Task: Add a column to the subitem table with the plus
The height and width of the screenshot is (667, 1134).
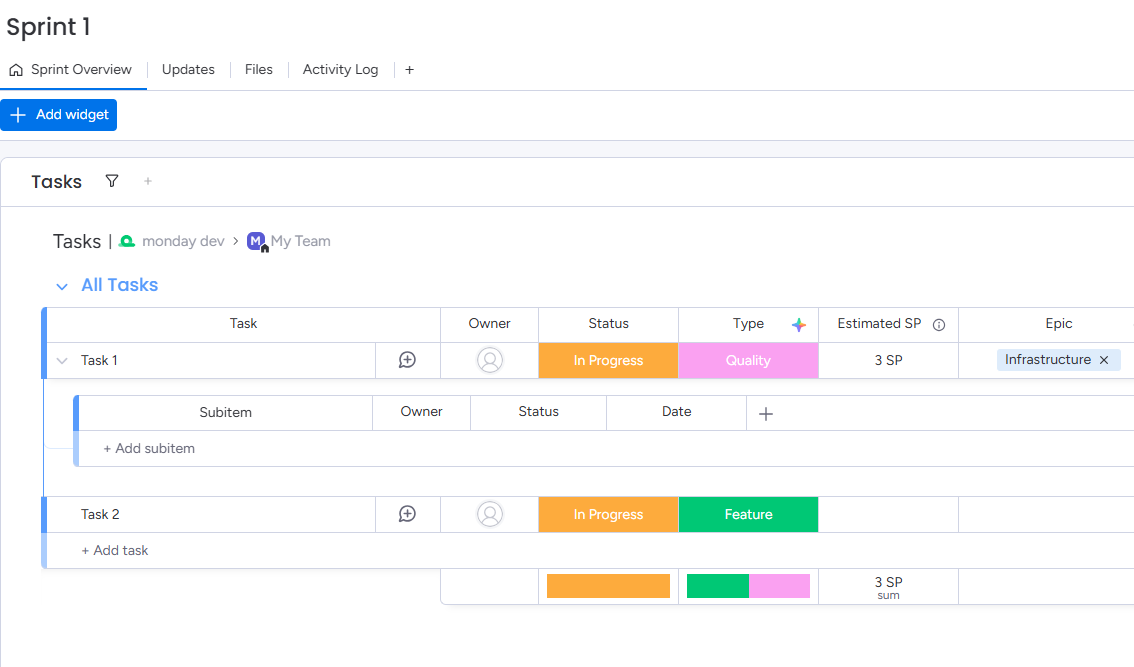Action: pos(765,412)
